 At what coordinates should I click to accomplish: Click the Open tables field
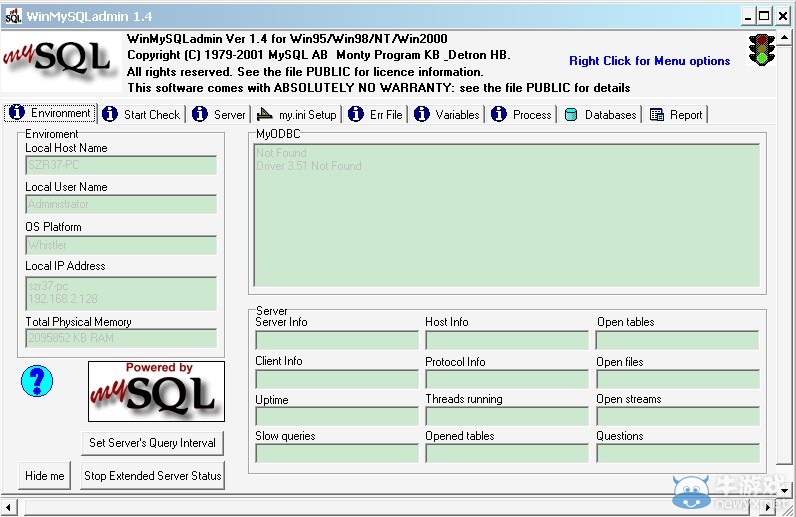678,340
